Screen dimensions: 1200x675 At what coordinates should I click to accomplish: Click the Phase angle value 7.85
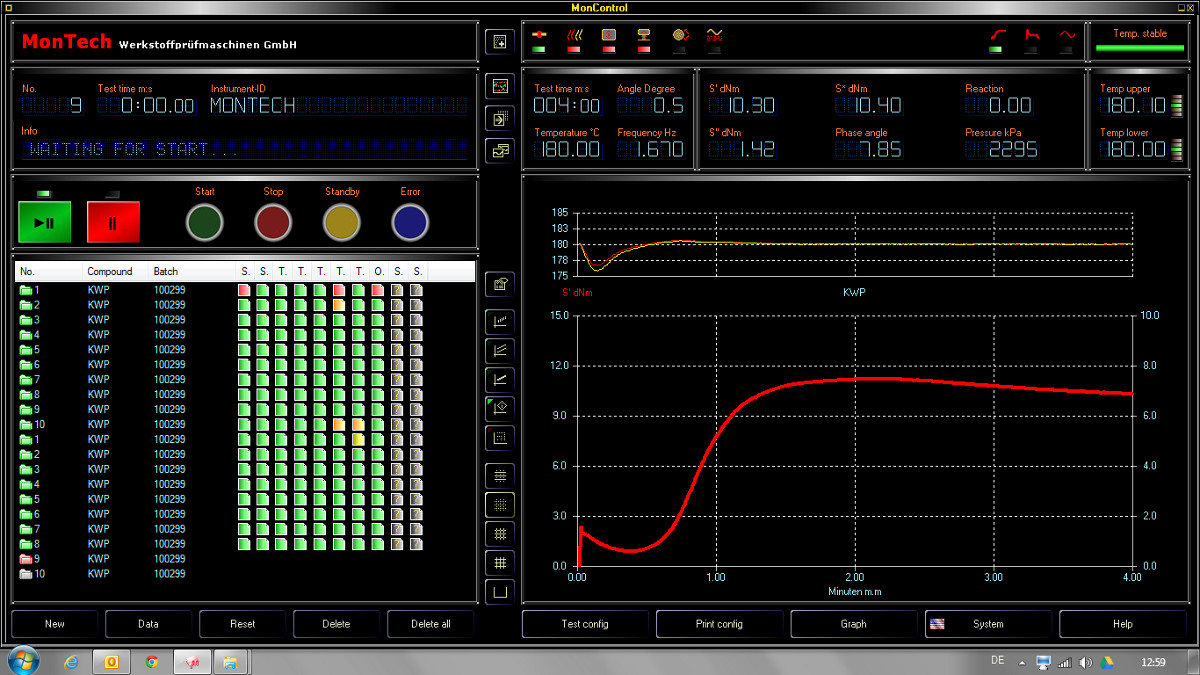869,149
